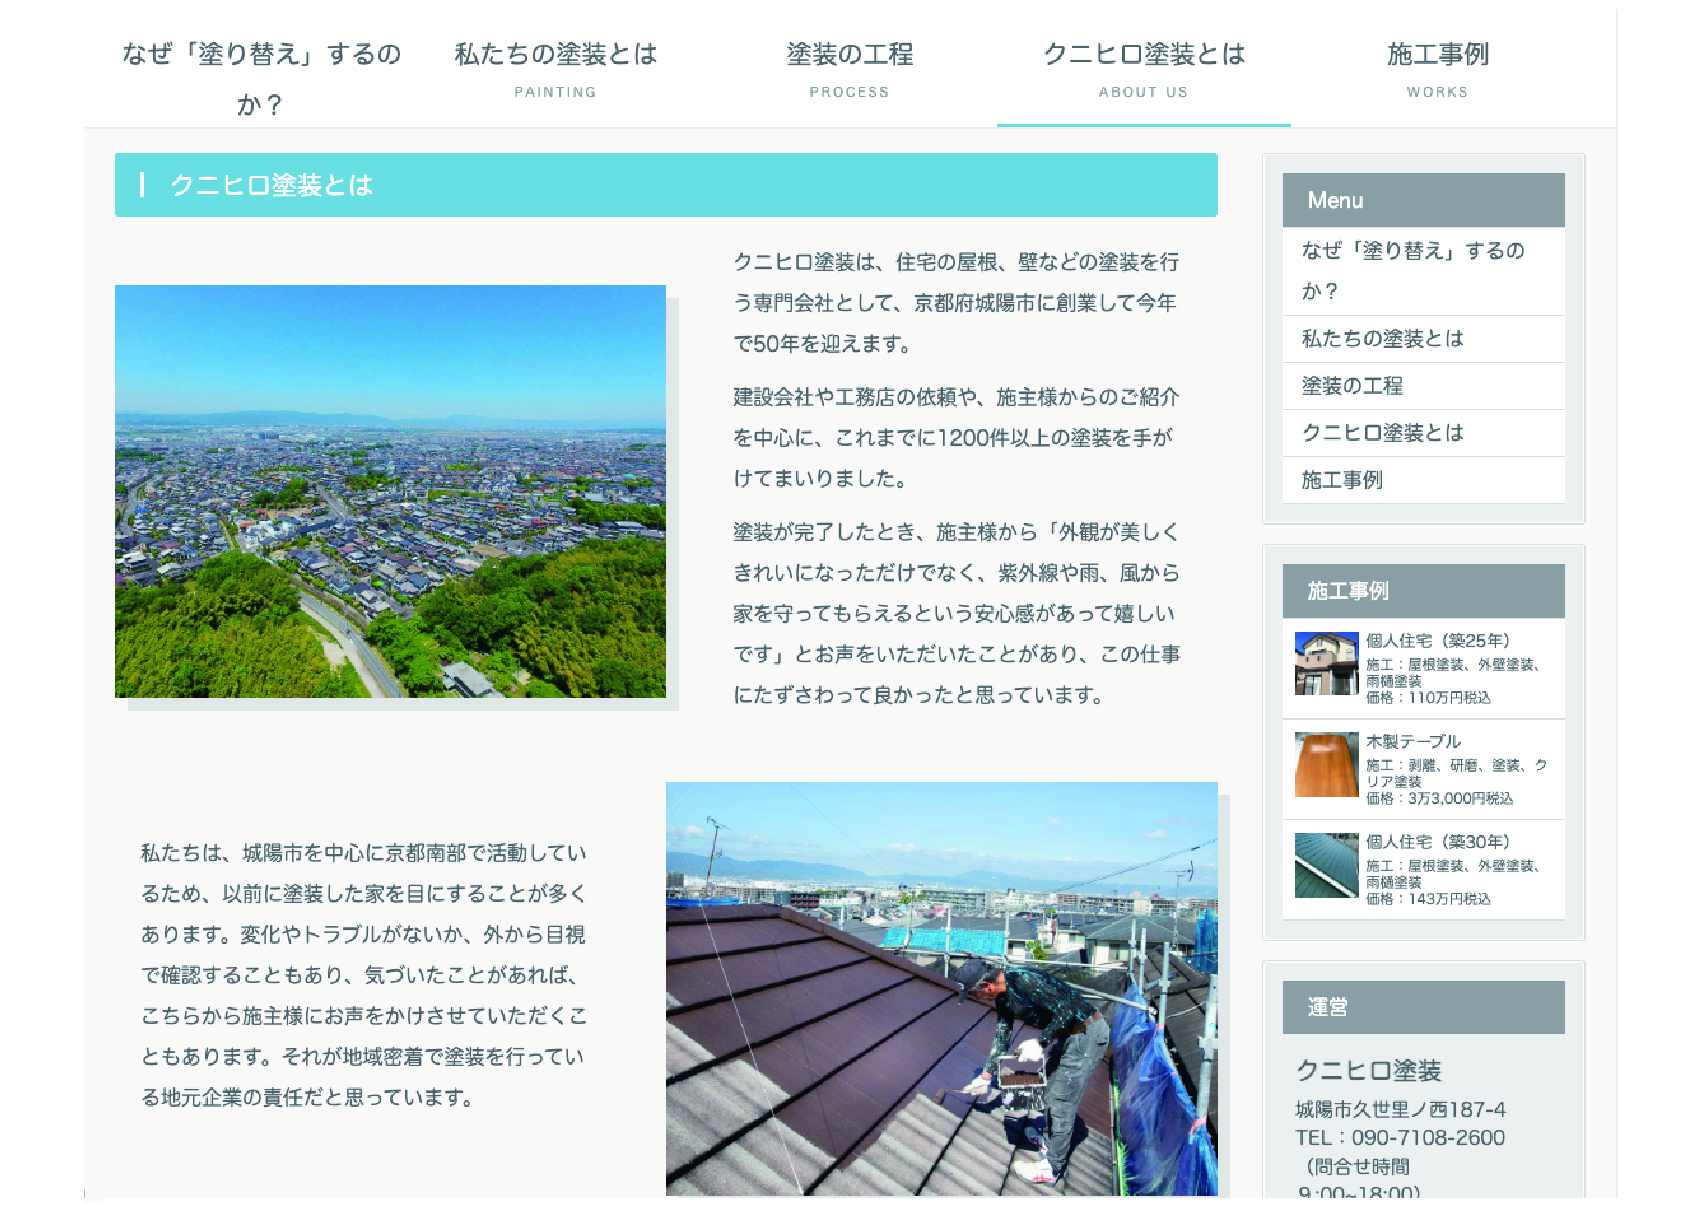
Task: Open the 施工事例 WORKS nav tab
Action: 1437,68
